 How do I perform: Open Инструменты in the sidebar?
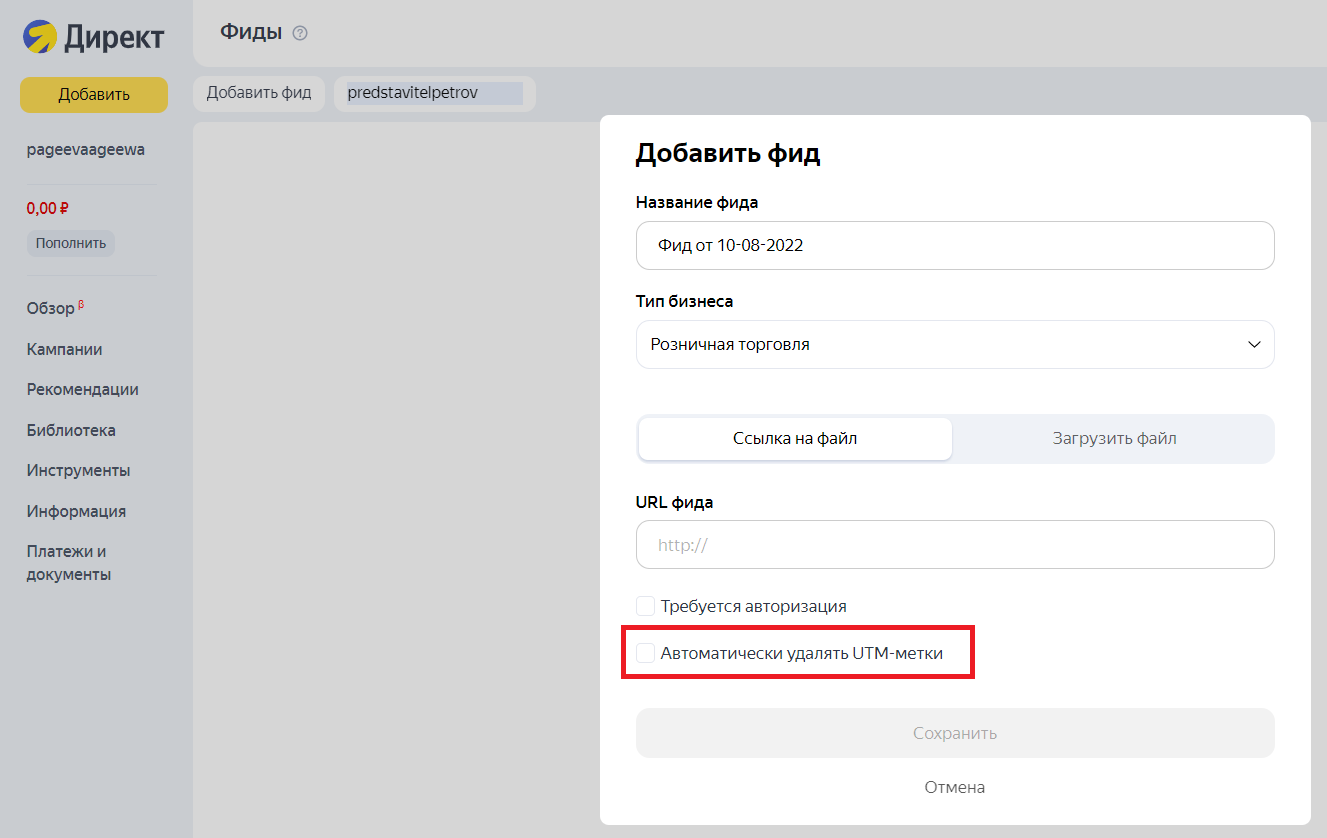(x=79, y=470)
